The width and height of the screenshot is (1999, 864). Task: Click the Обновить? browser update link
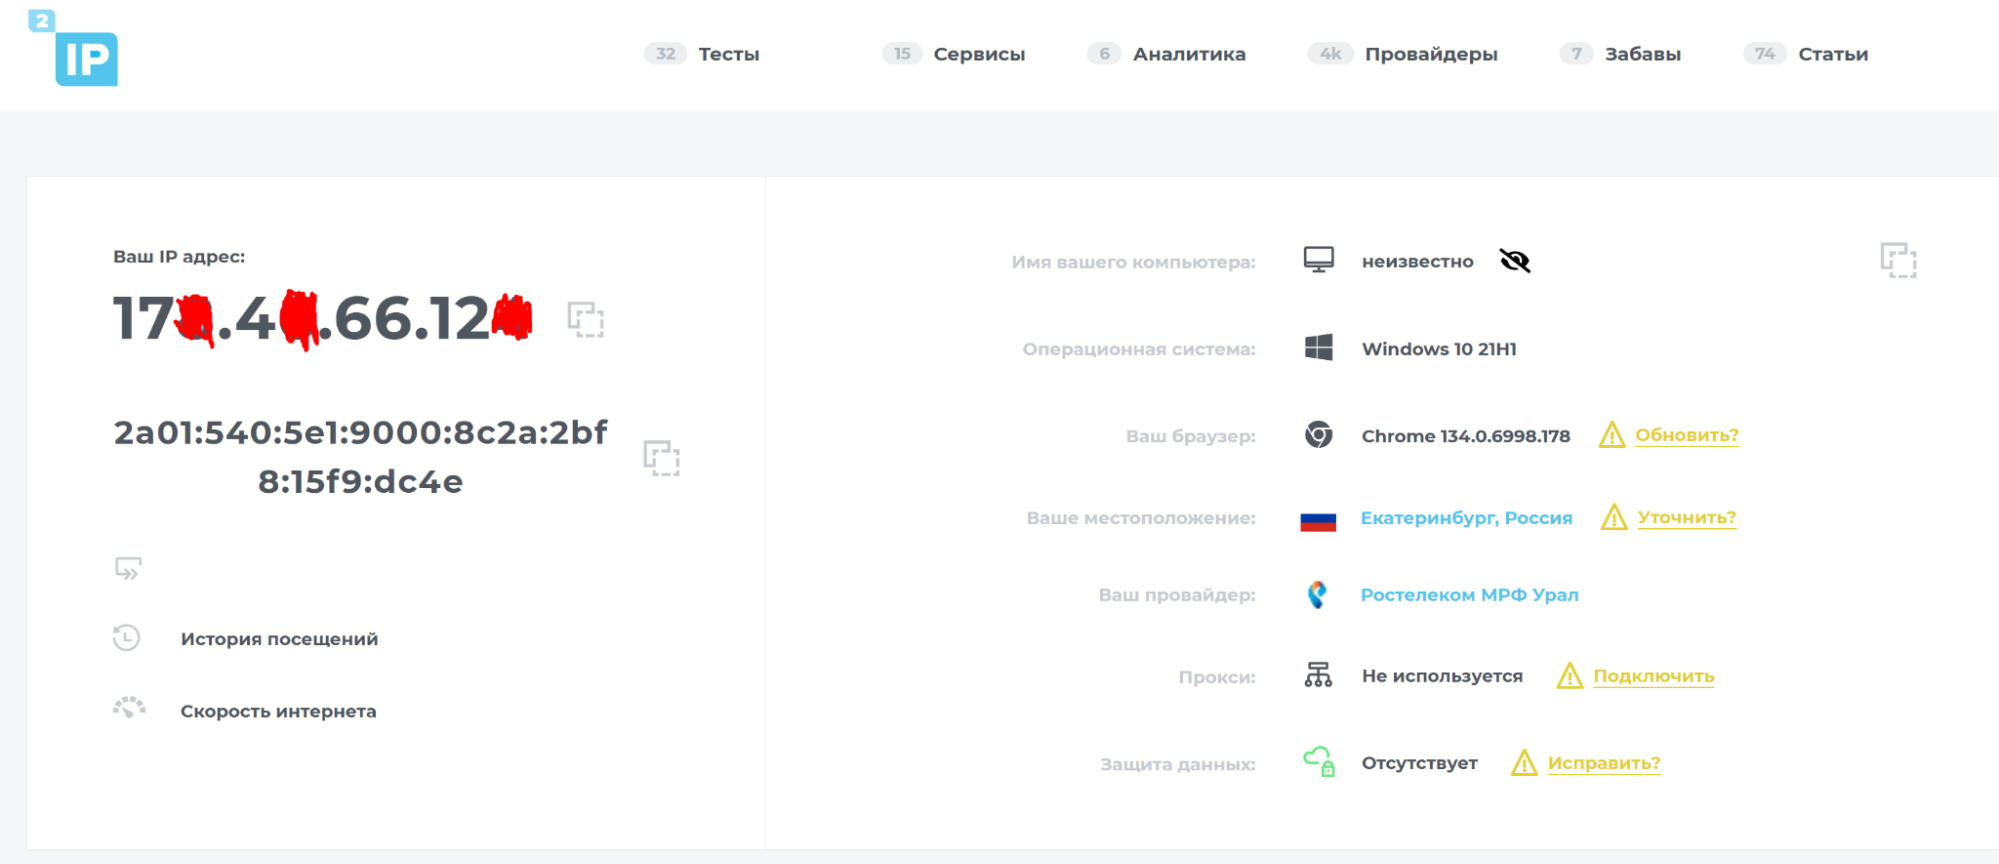[1687, 435]
